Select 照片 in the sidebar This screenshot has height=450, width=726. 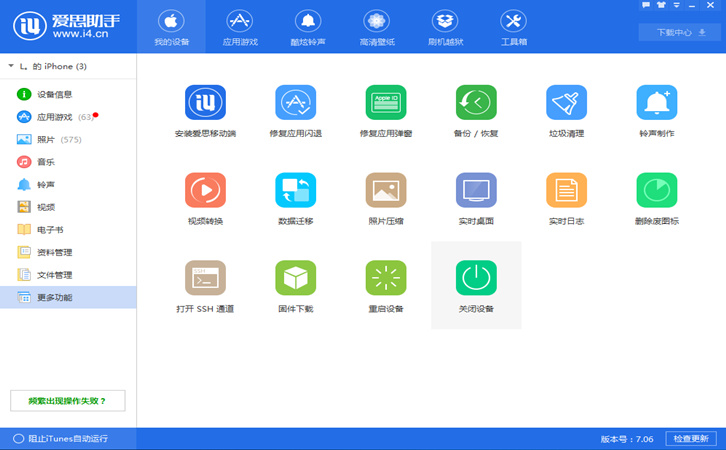click(x=46, y=139)
